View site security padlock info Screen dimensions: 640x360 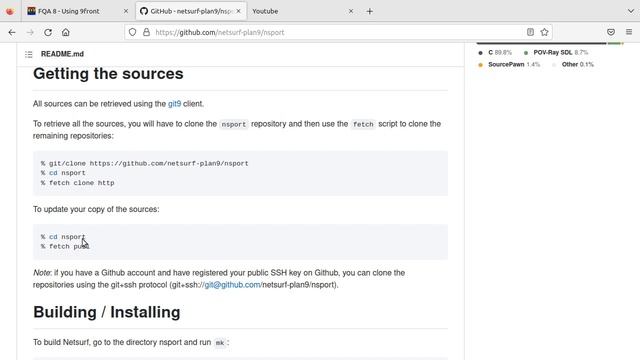tap(146, 32)
